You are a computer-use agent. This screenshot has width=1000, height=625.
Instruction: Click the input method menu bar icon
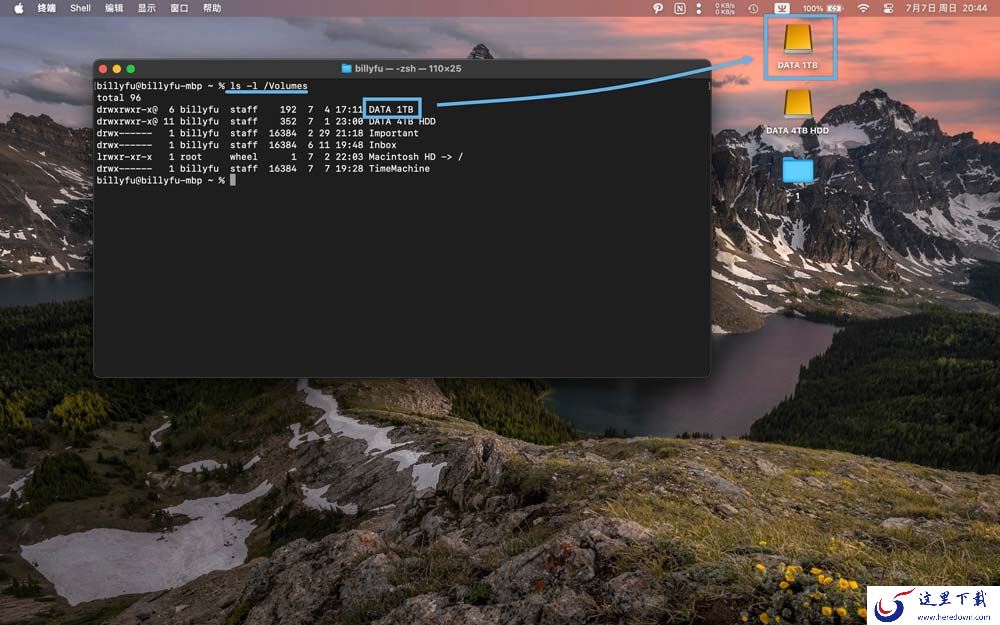coord(782,8)
